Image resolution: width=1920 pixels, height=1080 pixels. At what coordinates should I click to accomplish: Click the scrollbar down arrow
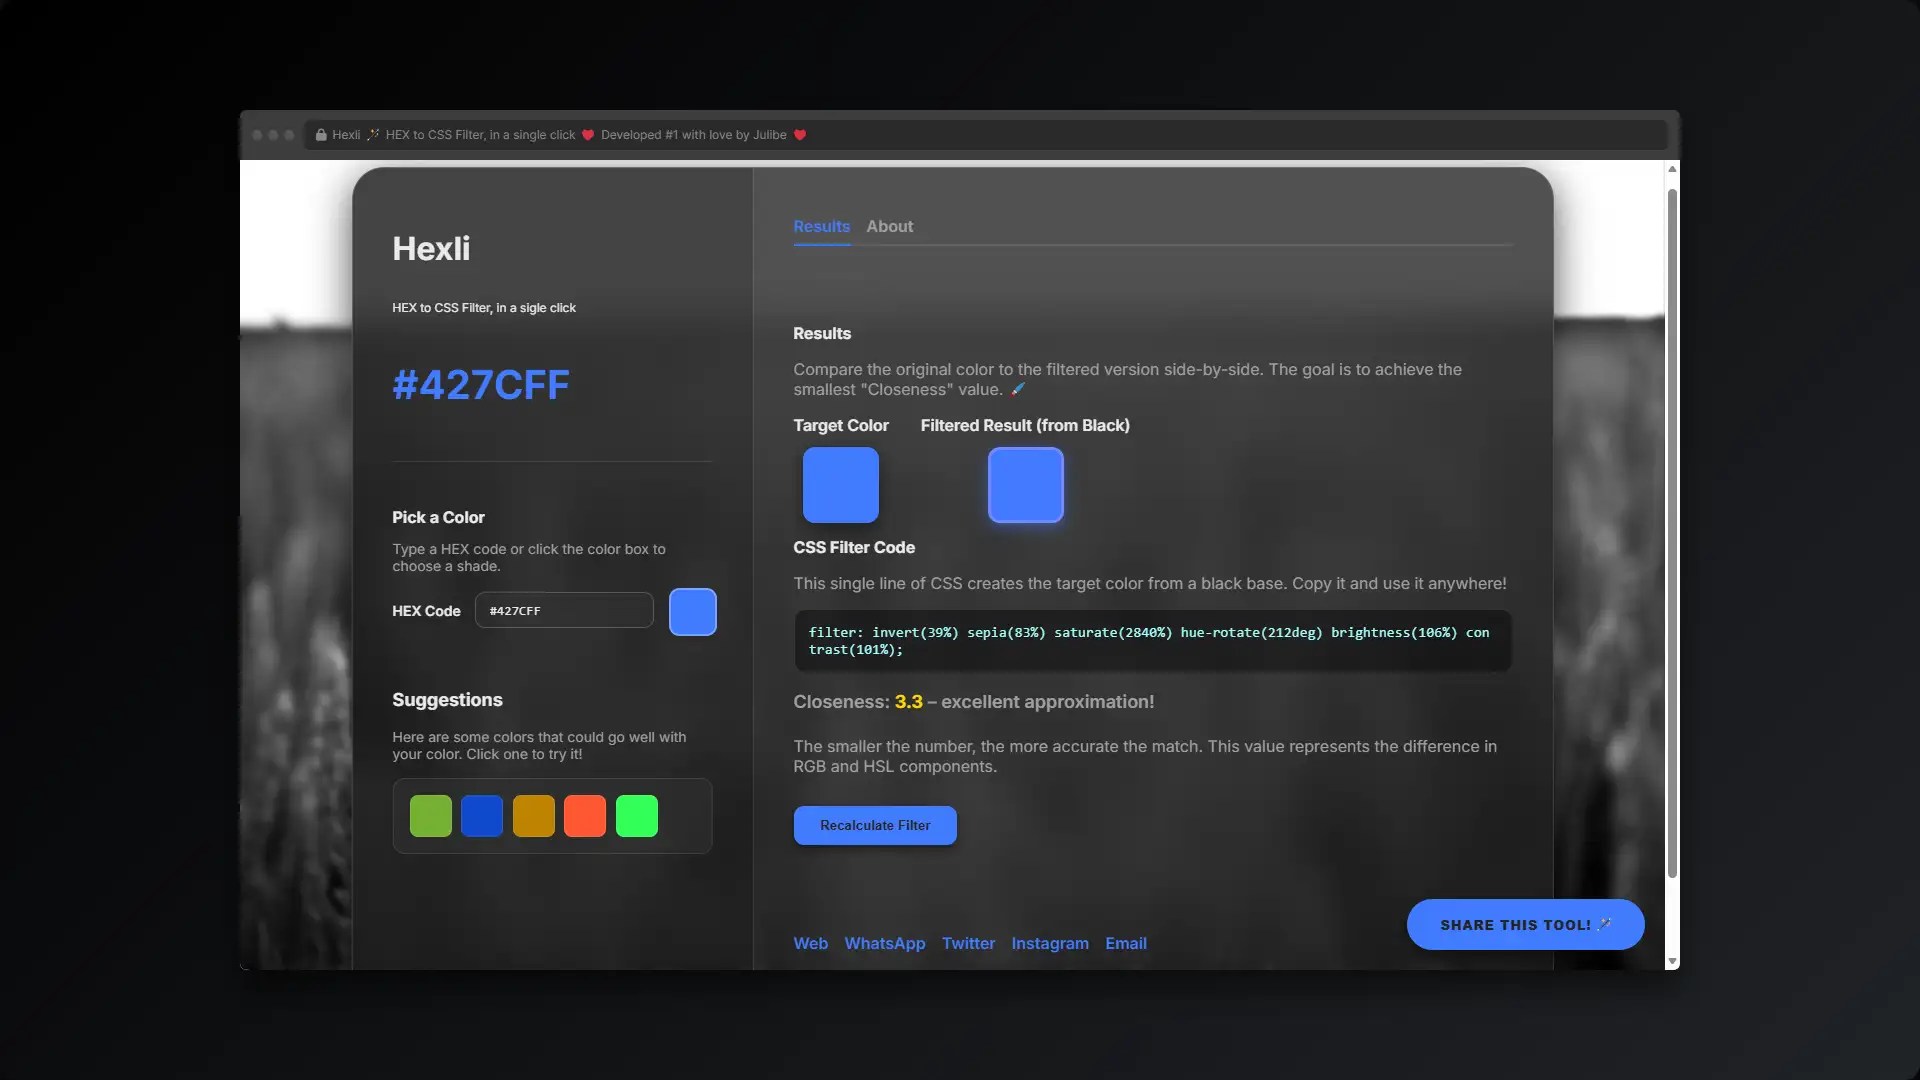pos(1672,961)
